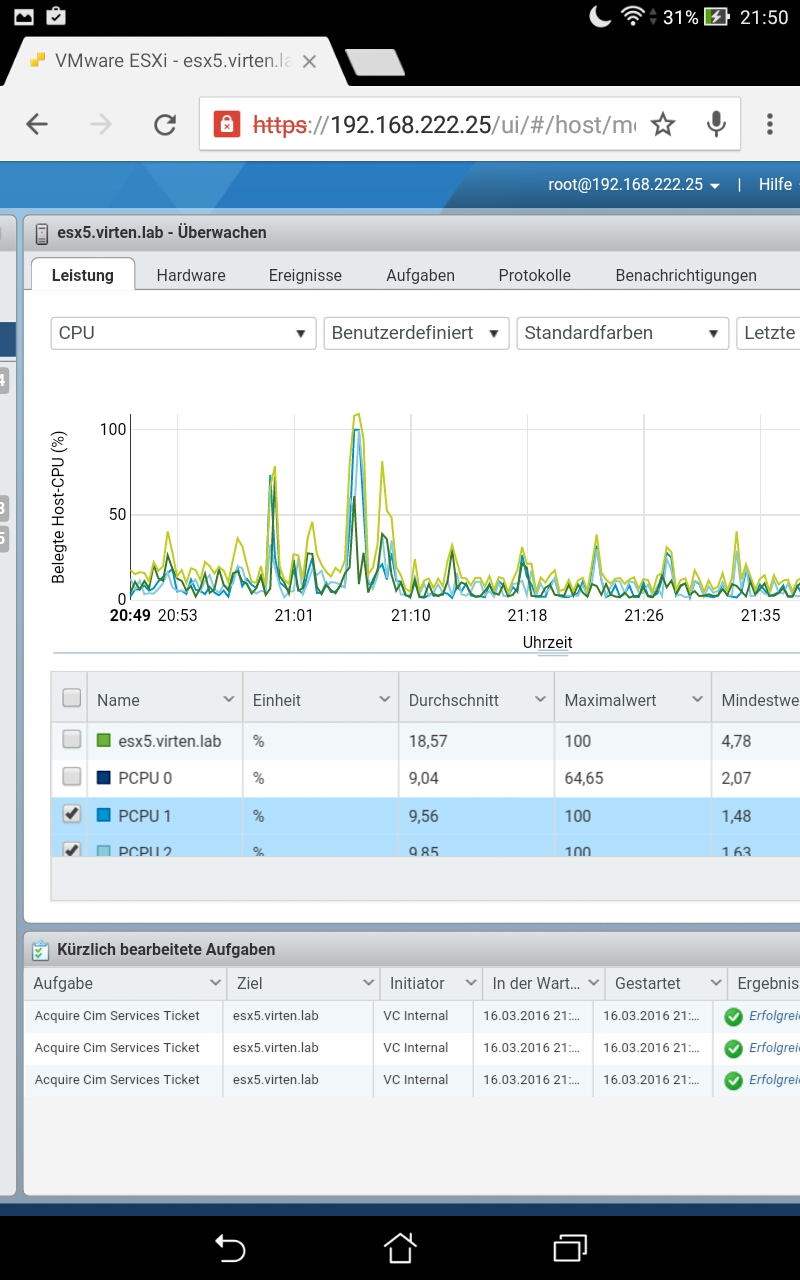Open Einheit column header dropdown
Viewport: 800px width, 1280px height.
384,700
